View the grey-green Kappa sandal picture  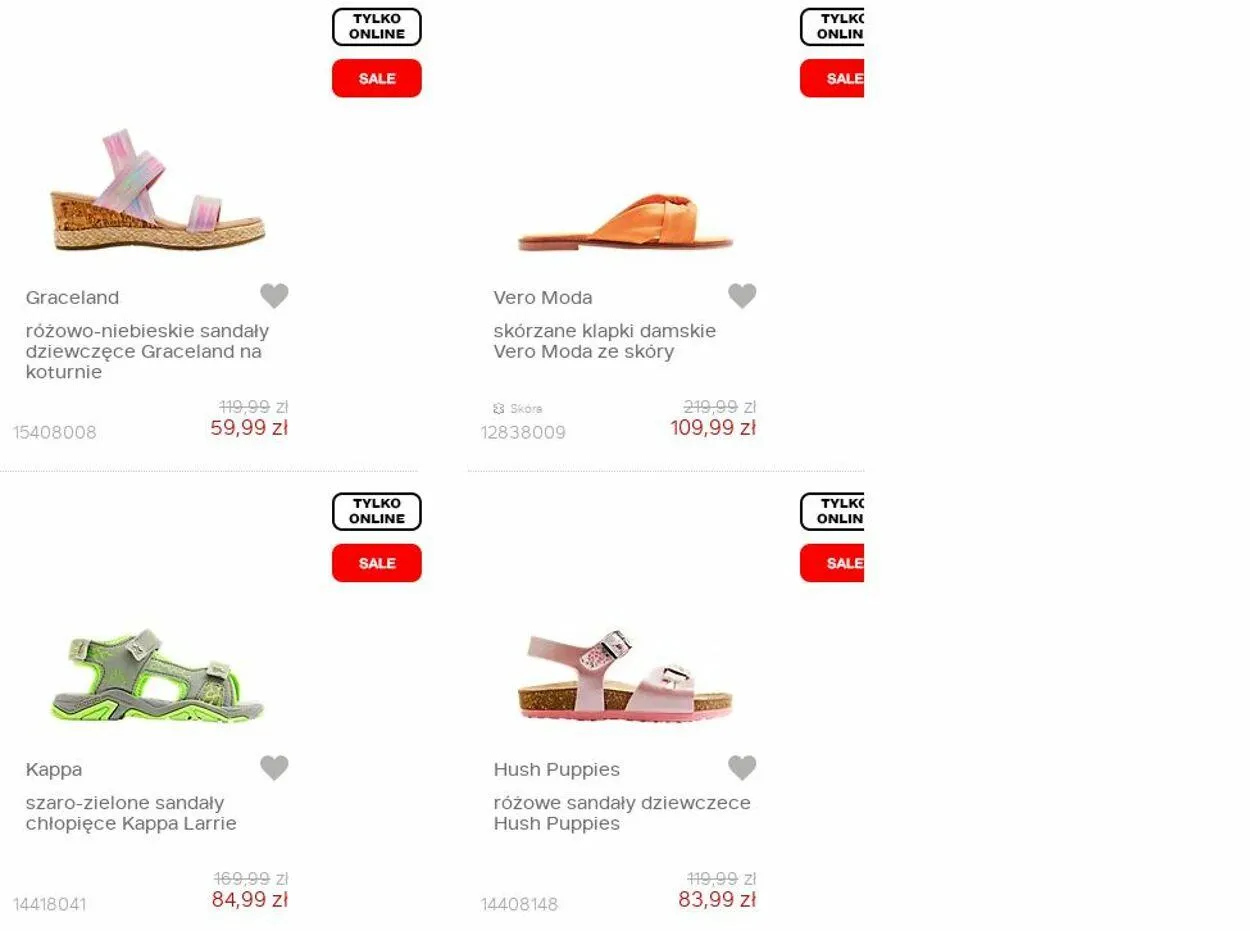158,675
